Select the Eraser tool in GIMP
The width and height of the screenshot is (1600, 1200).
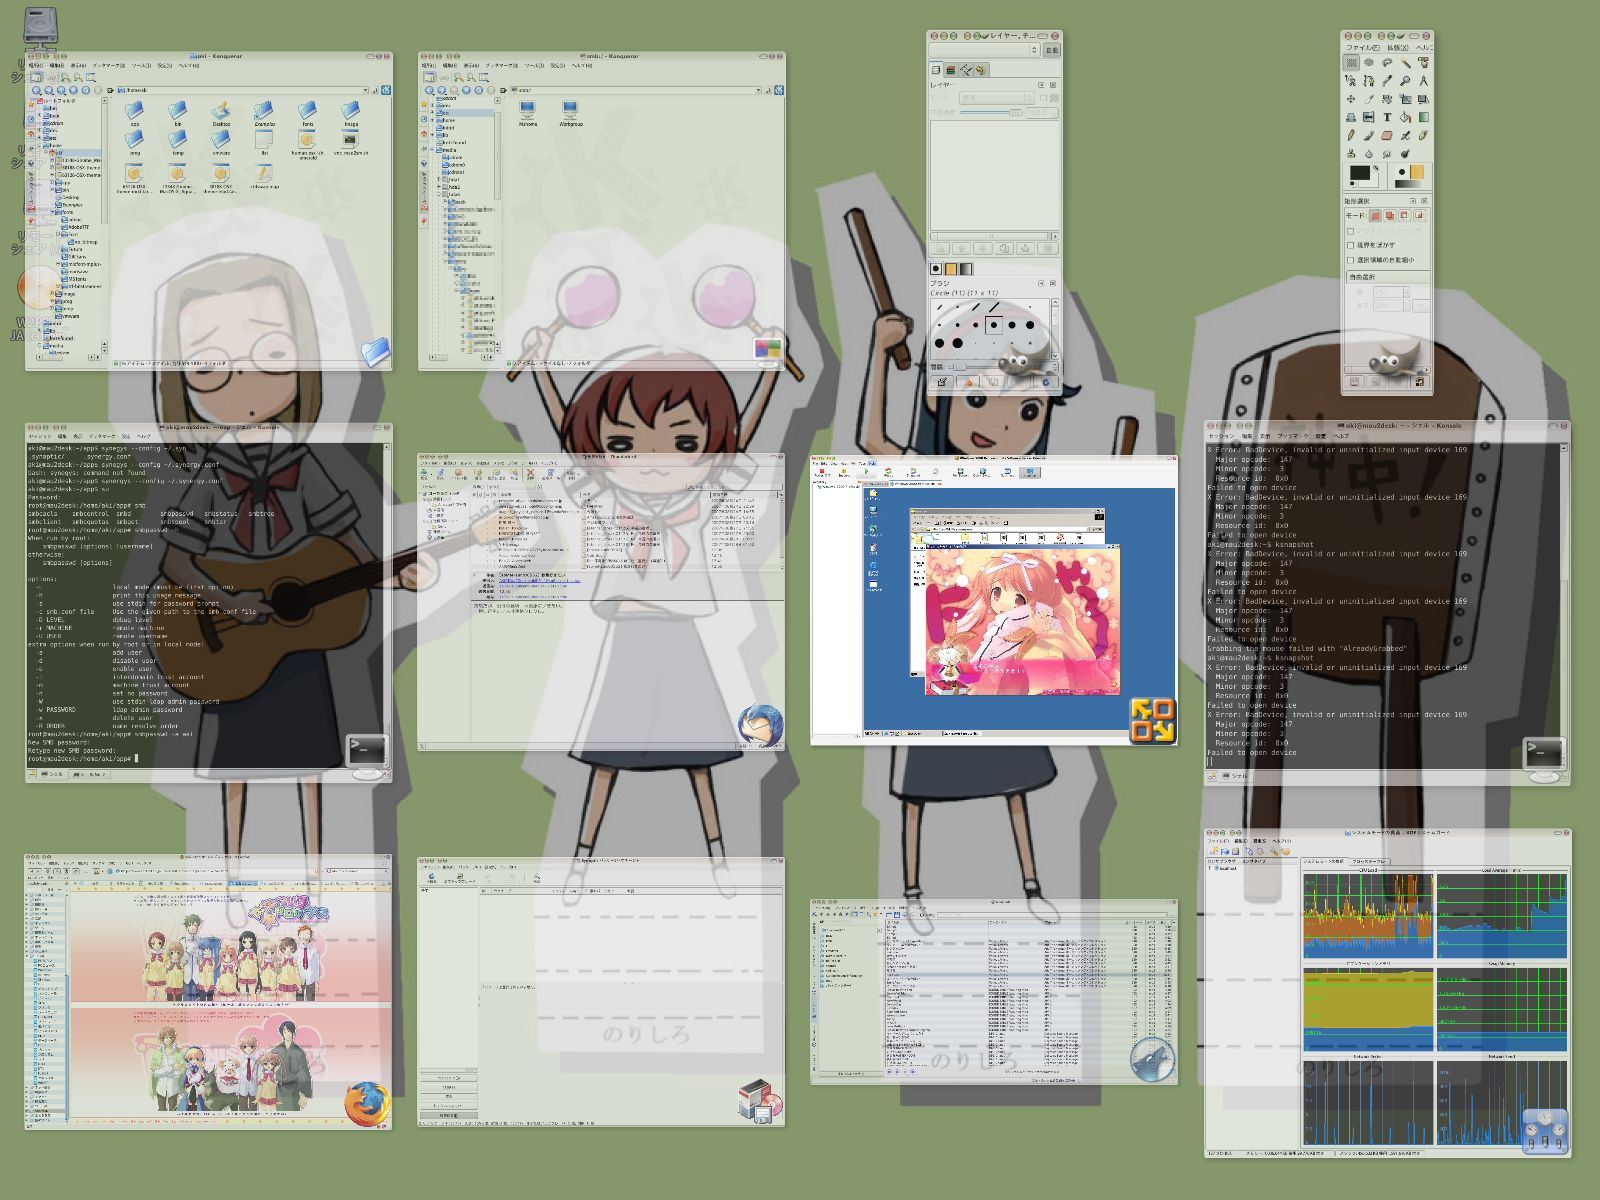(1387, 135)
